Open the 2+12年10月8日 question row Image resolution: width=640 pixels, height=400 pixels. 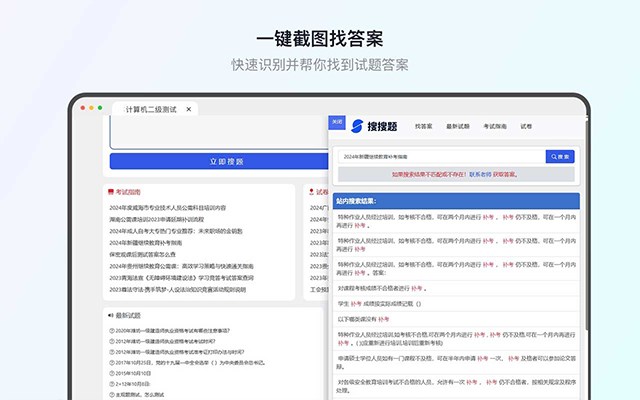coord(133,384)
